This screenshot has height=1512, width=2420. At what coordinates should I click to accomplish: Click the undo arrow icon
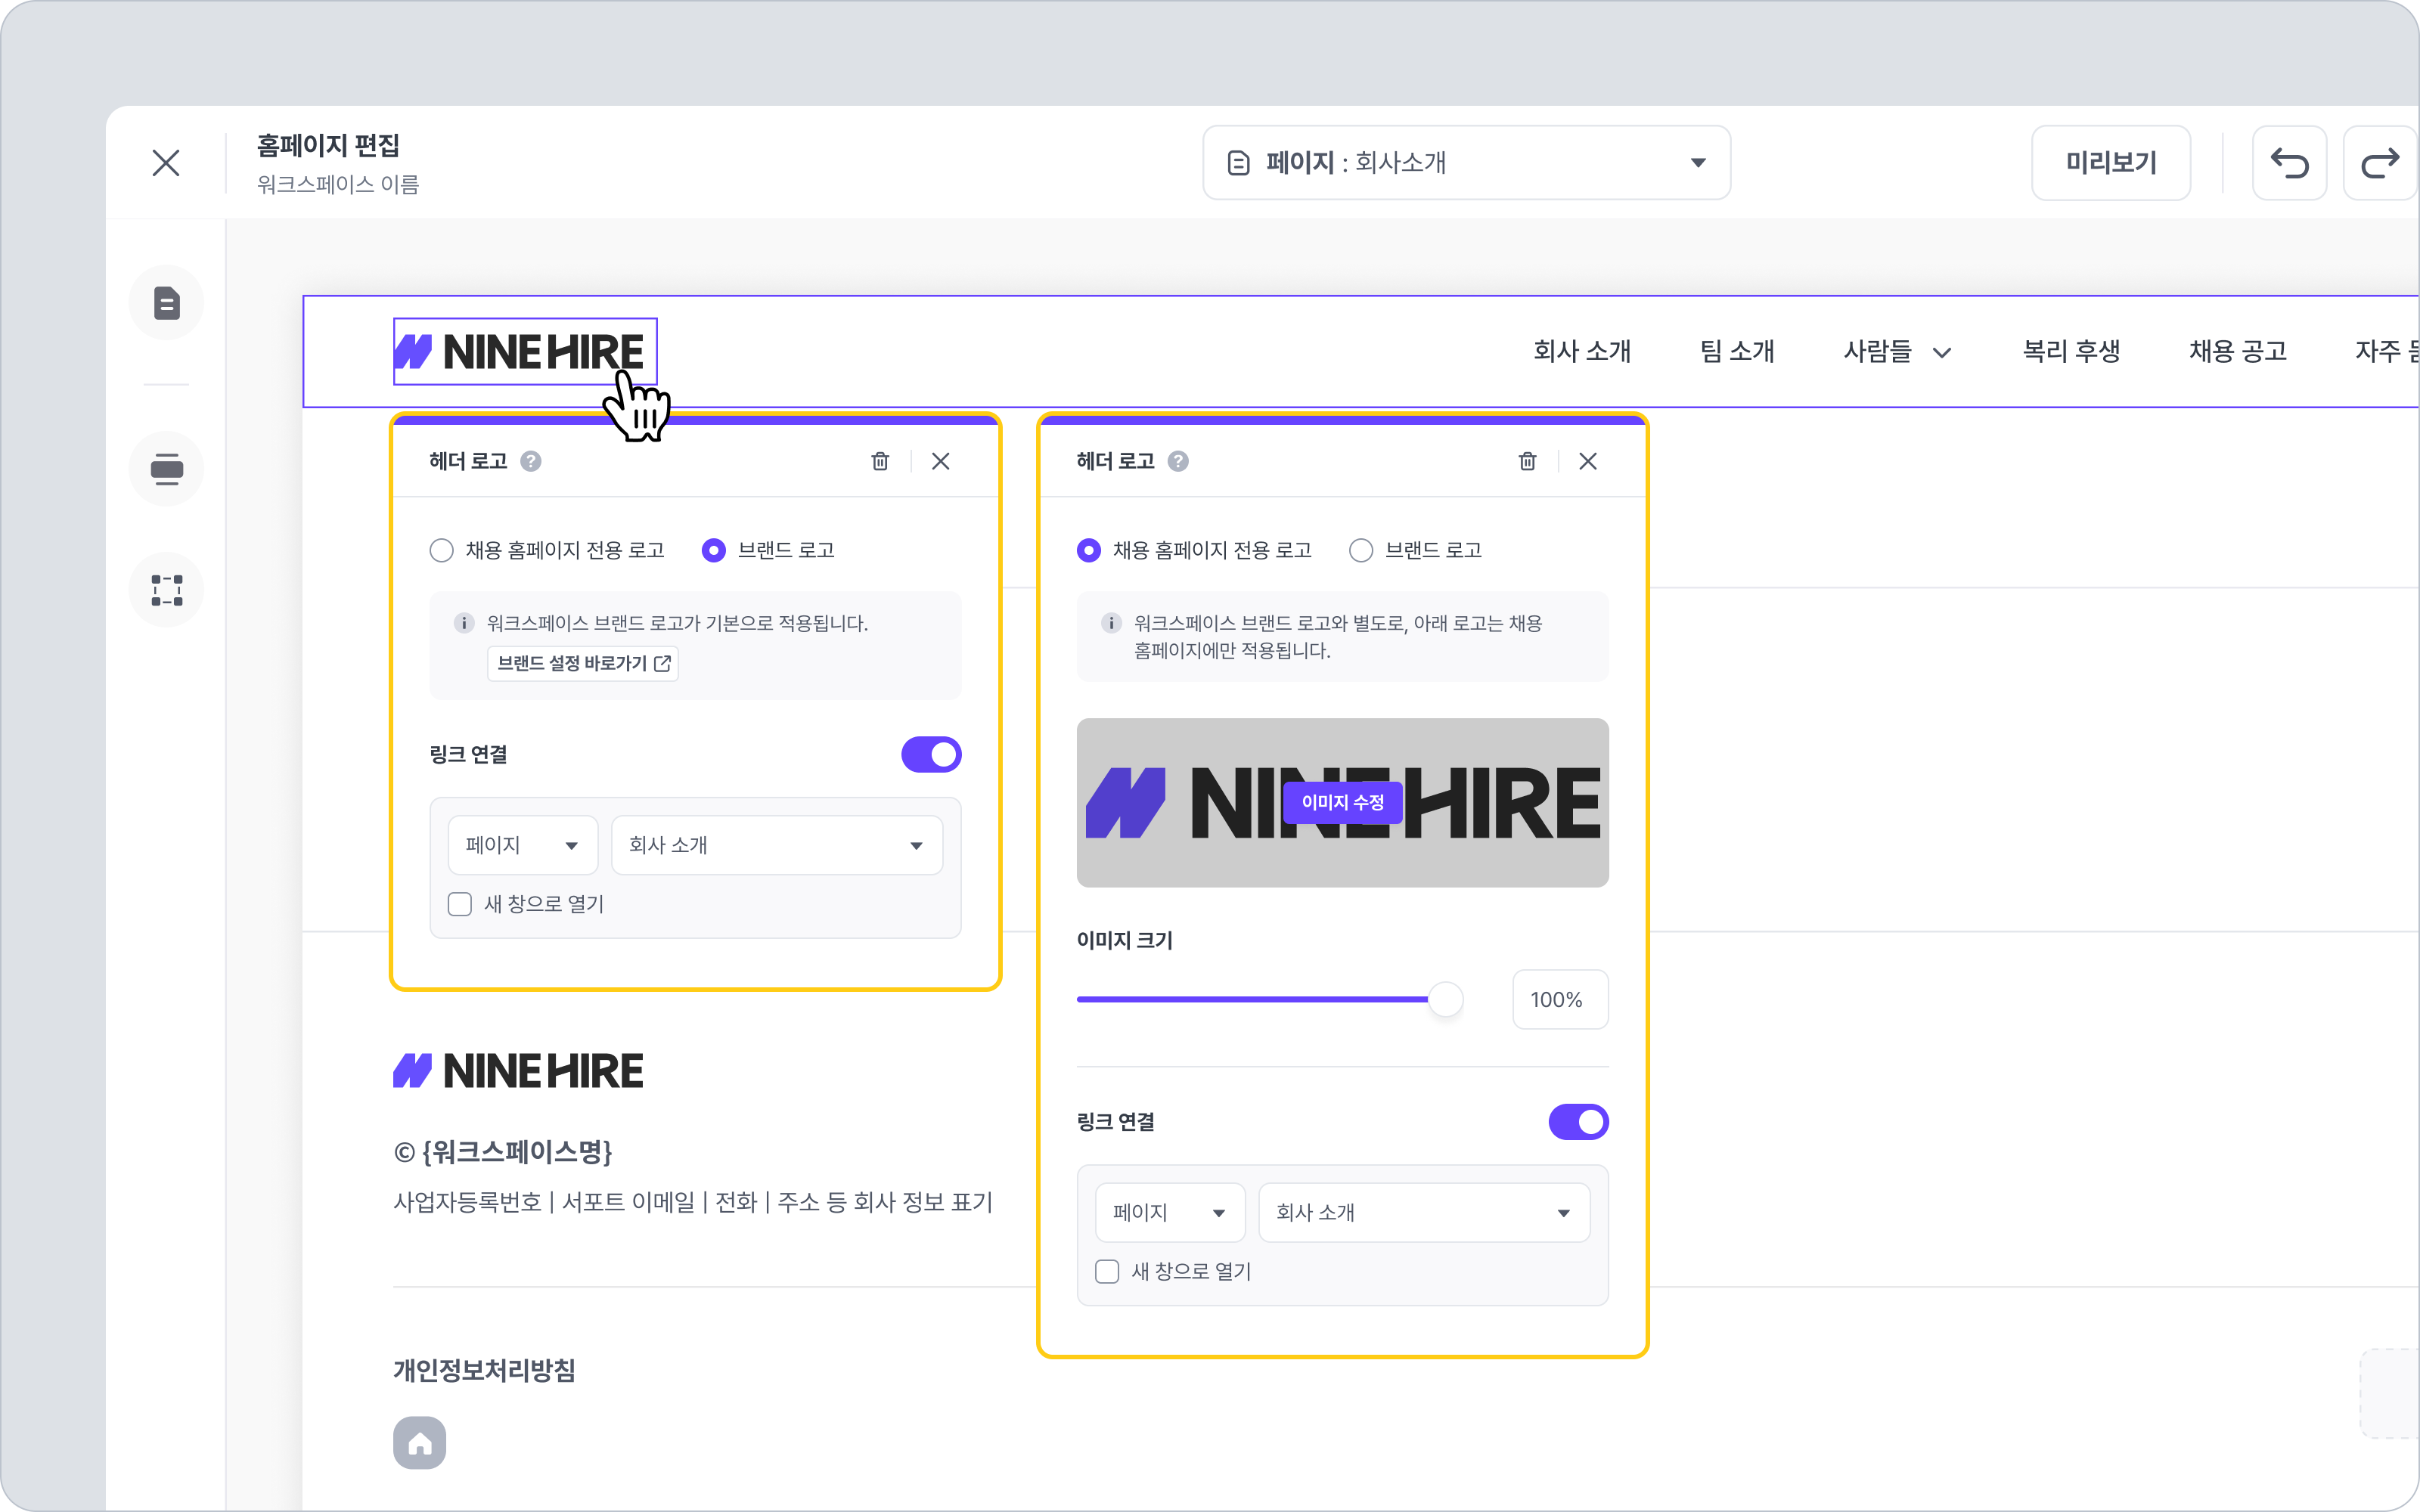pos(2288,163)
